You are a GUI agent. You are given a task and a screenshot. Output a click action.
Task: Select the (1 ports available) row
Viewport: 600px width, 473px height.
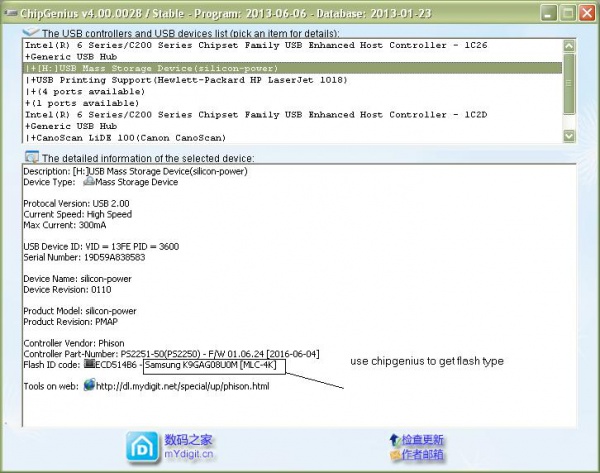tap(292, 103)
